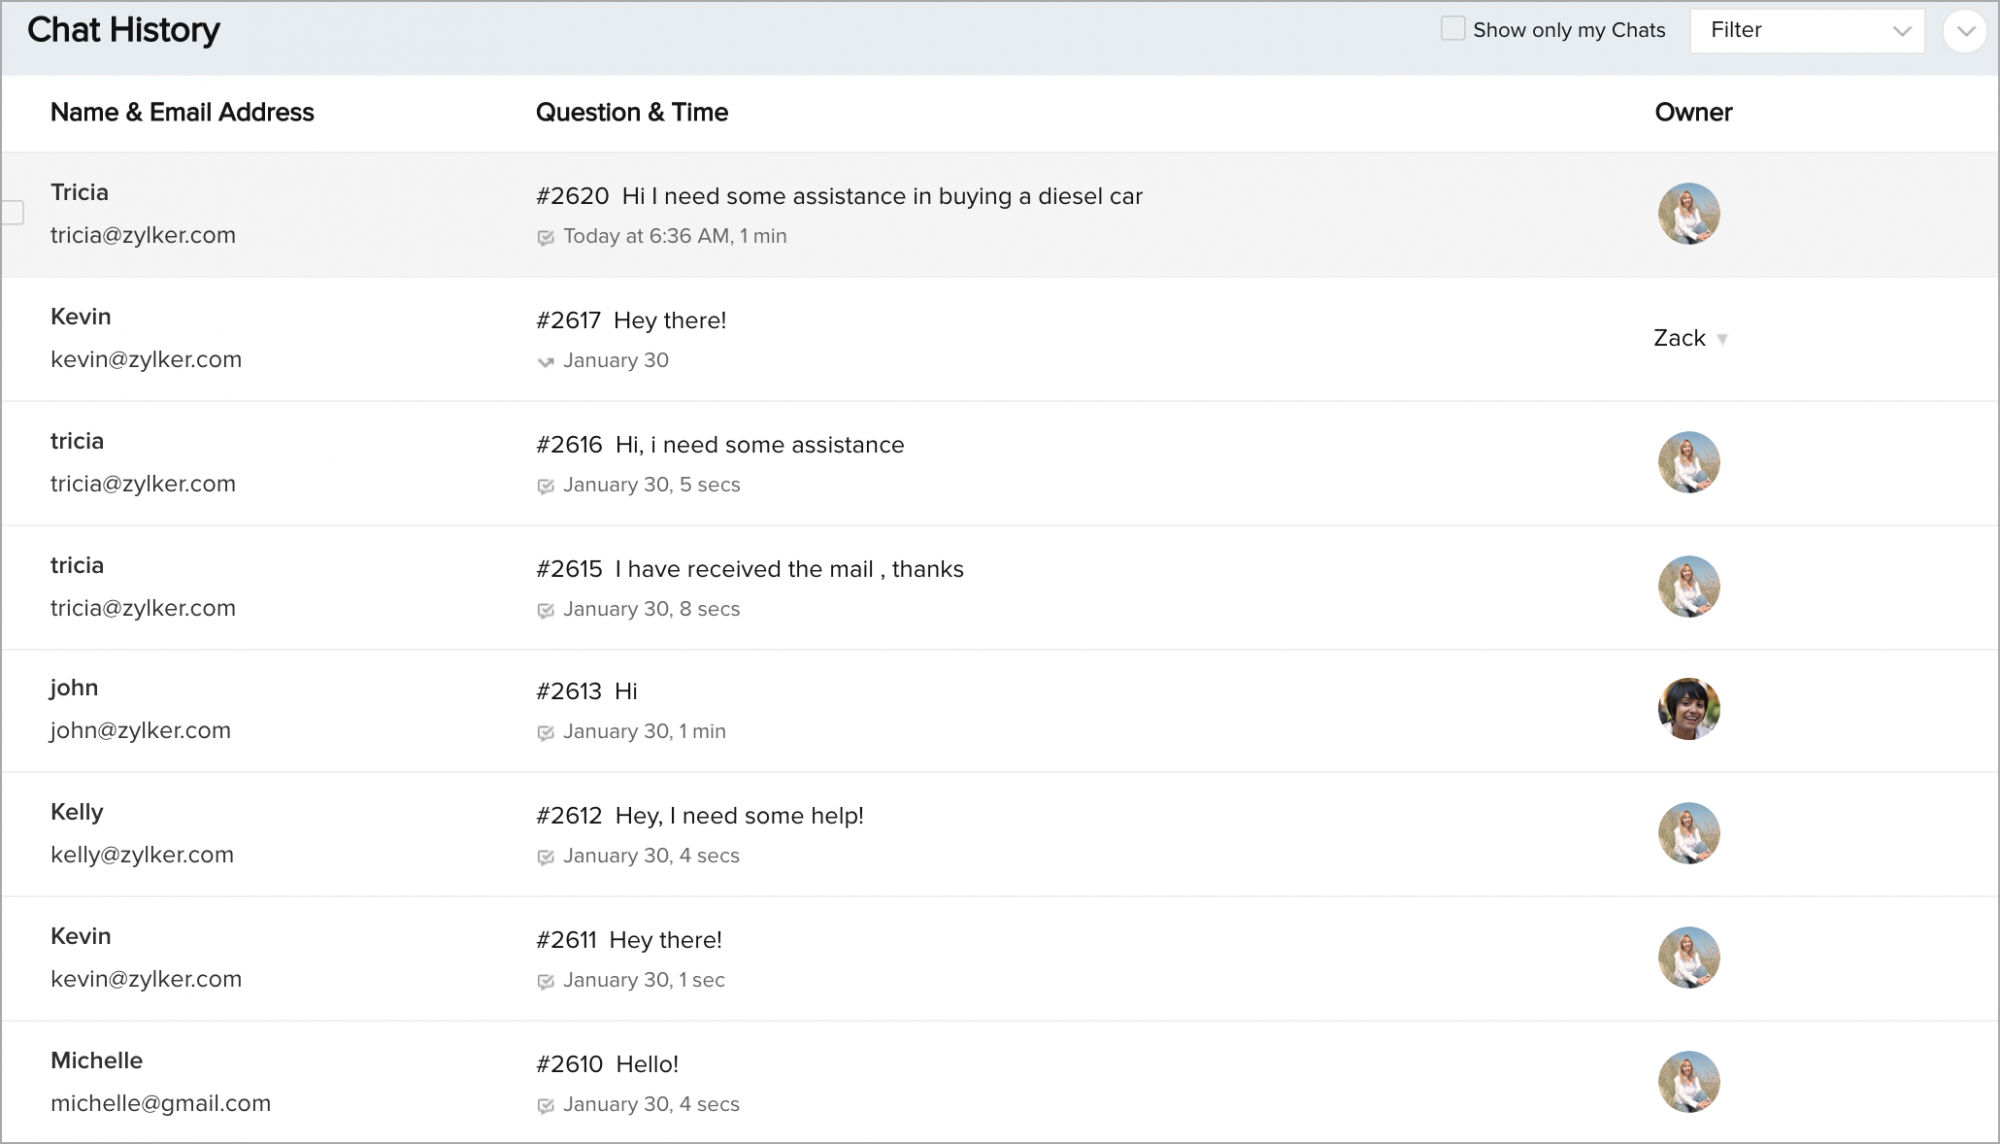Click missed-chat icon next to January 30 on #2617
This screenshot has height=1144, width=2000.
[x=545, y=362]
